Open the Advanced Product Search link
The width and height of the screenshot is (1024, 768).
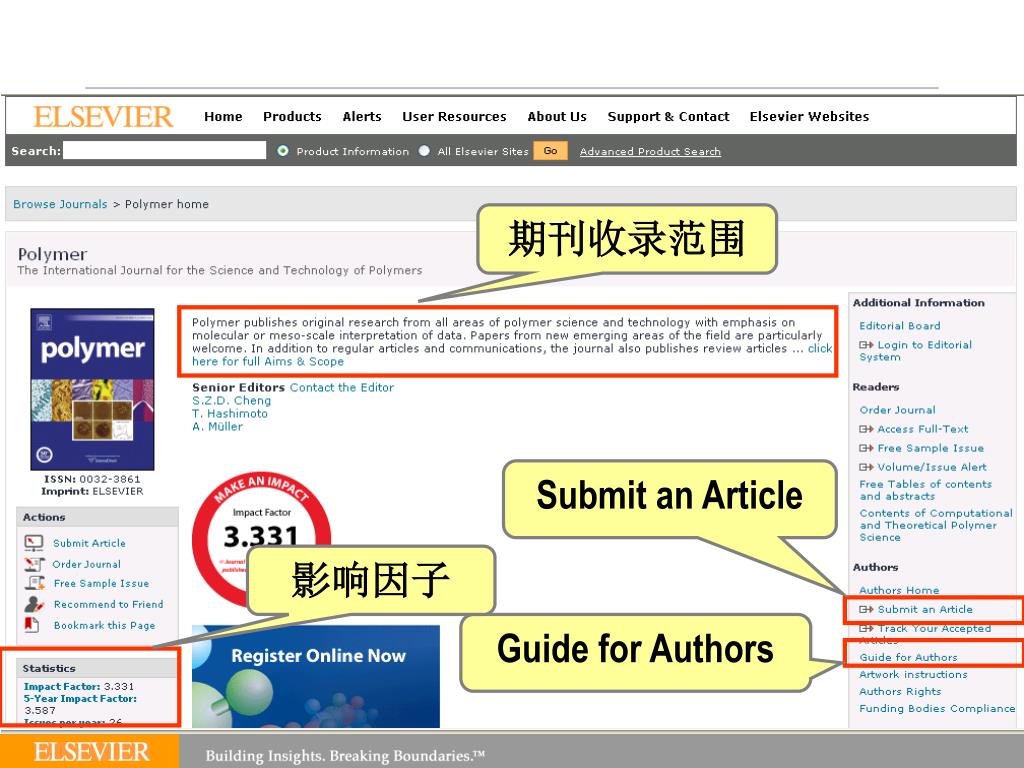point(650,152)
